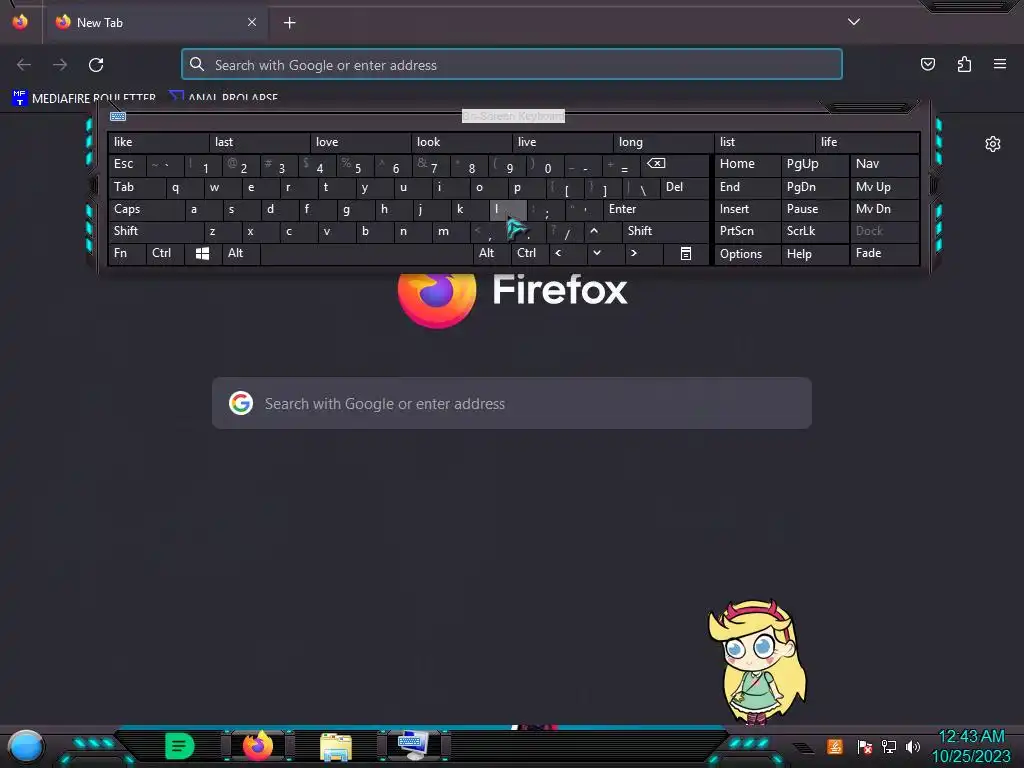Click the keyboard icon in on-screen keyboard title

coord(118,116)
